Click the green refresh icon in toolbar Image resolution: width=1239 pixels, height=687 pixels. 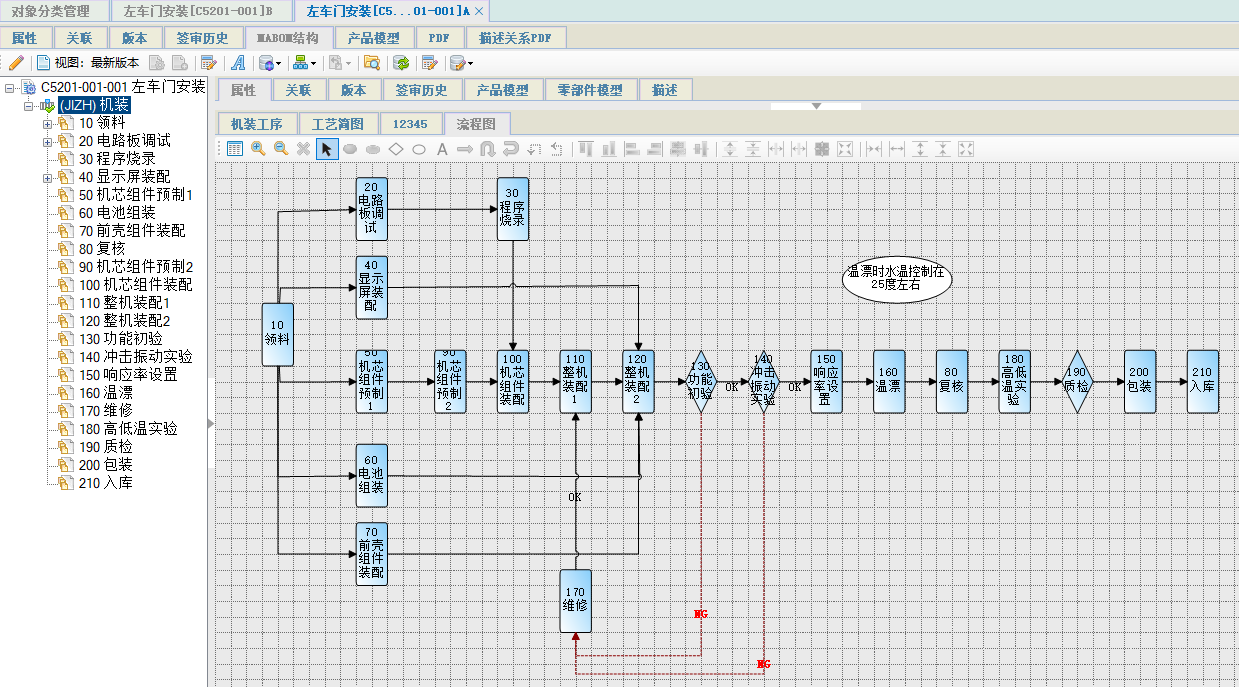tap(400, 63)
